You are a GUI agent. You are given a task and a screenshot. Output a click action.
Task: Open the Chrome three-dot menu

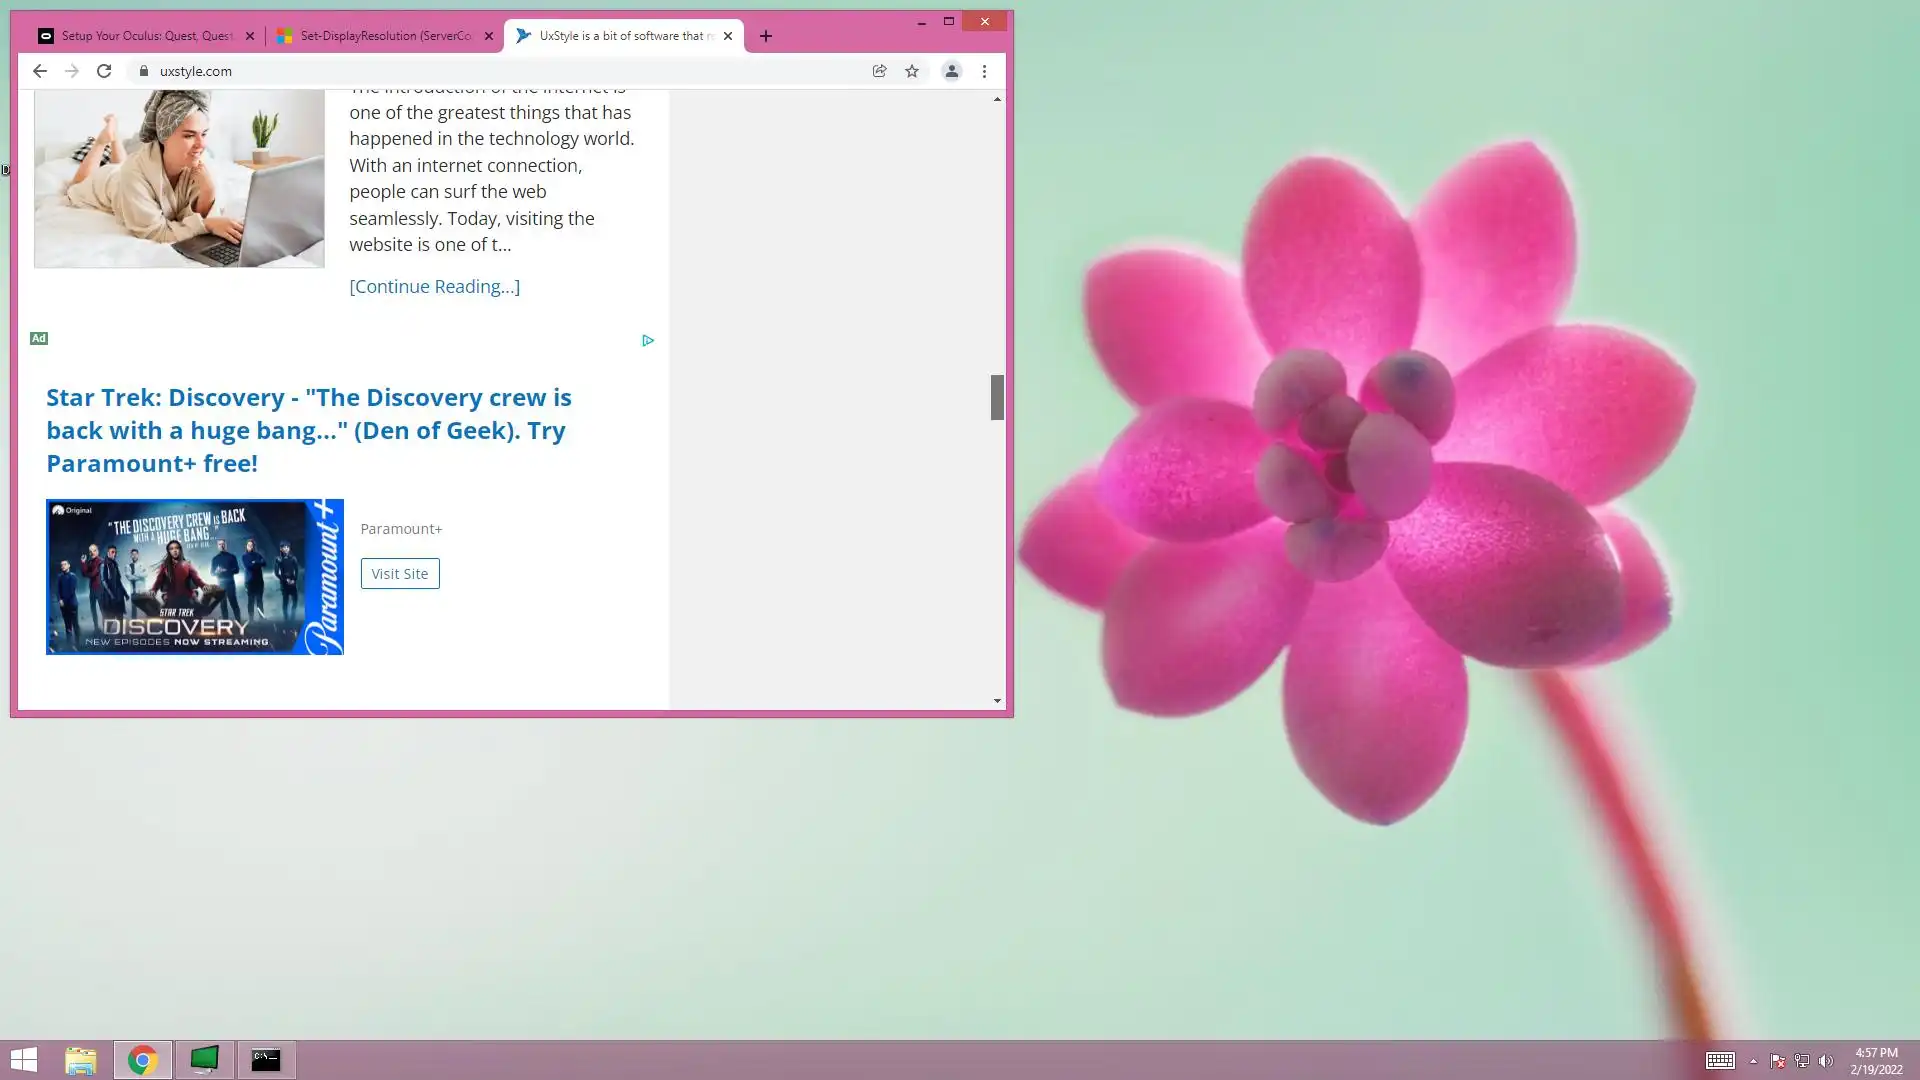[984, 71]
